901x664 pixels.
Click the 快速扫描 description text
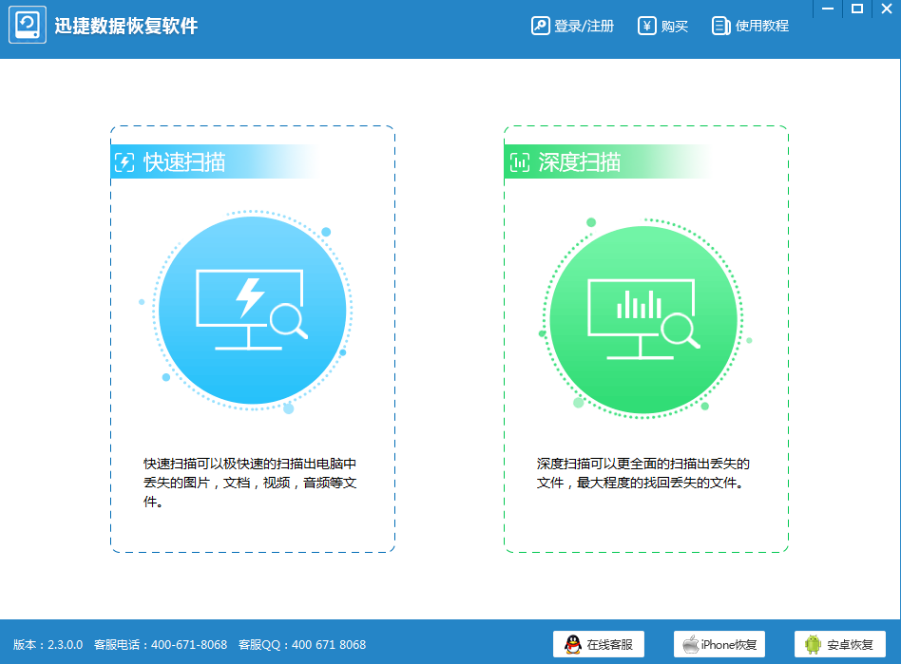tap(250, 482)
